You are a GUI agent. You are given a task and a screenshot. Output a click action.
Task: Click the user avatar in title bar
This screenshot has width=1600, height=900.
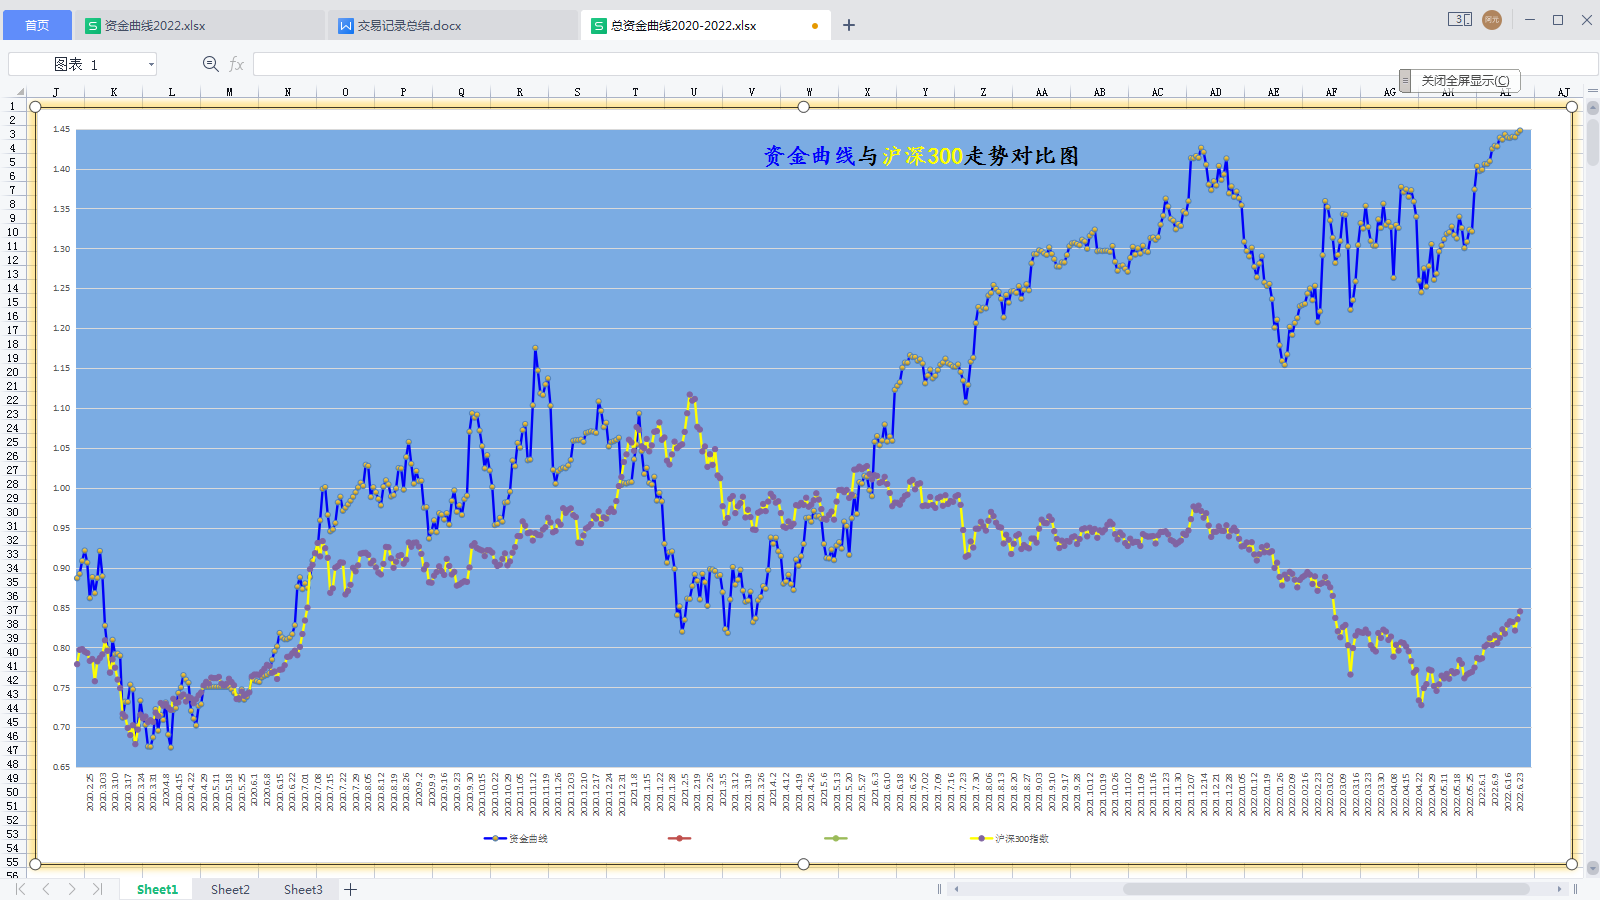point(1492,20)
